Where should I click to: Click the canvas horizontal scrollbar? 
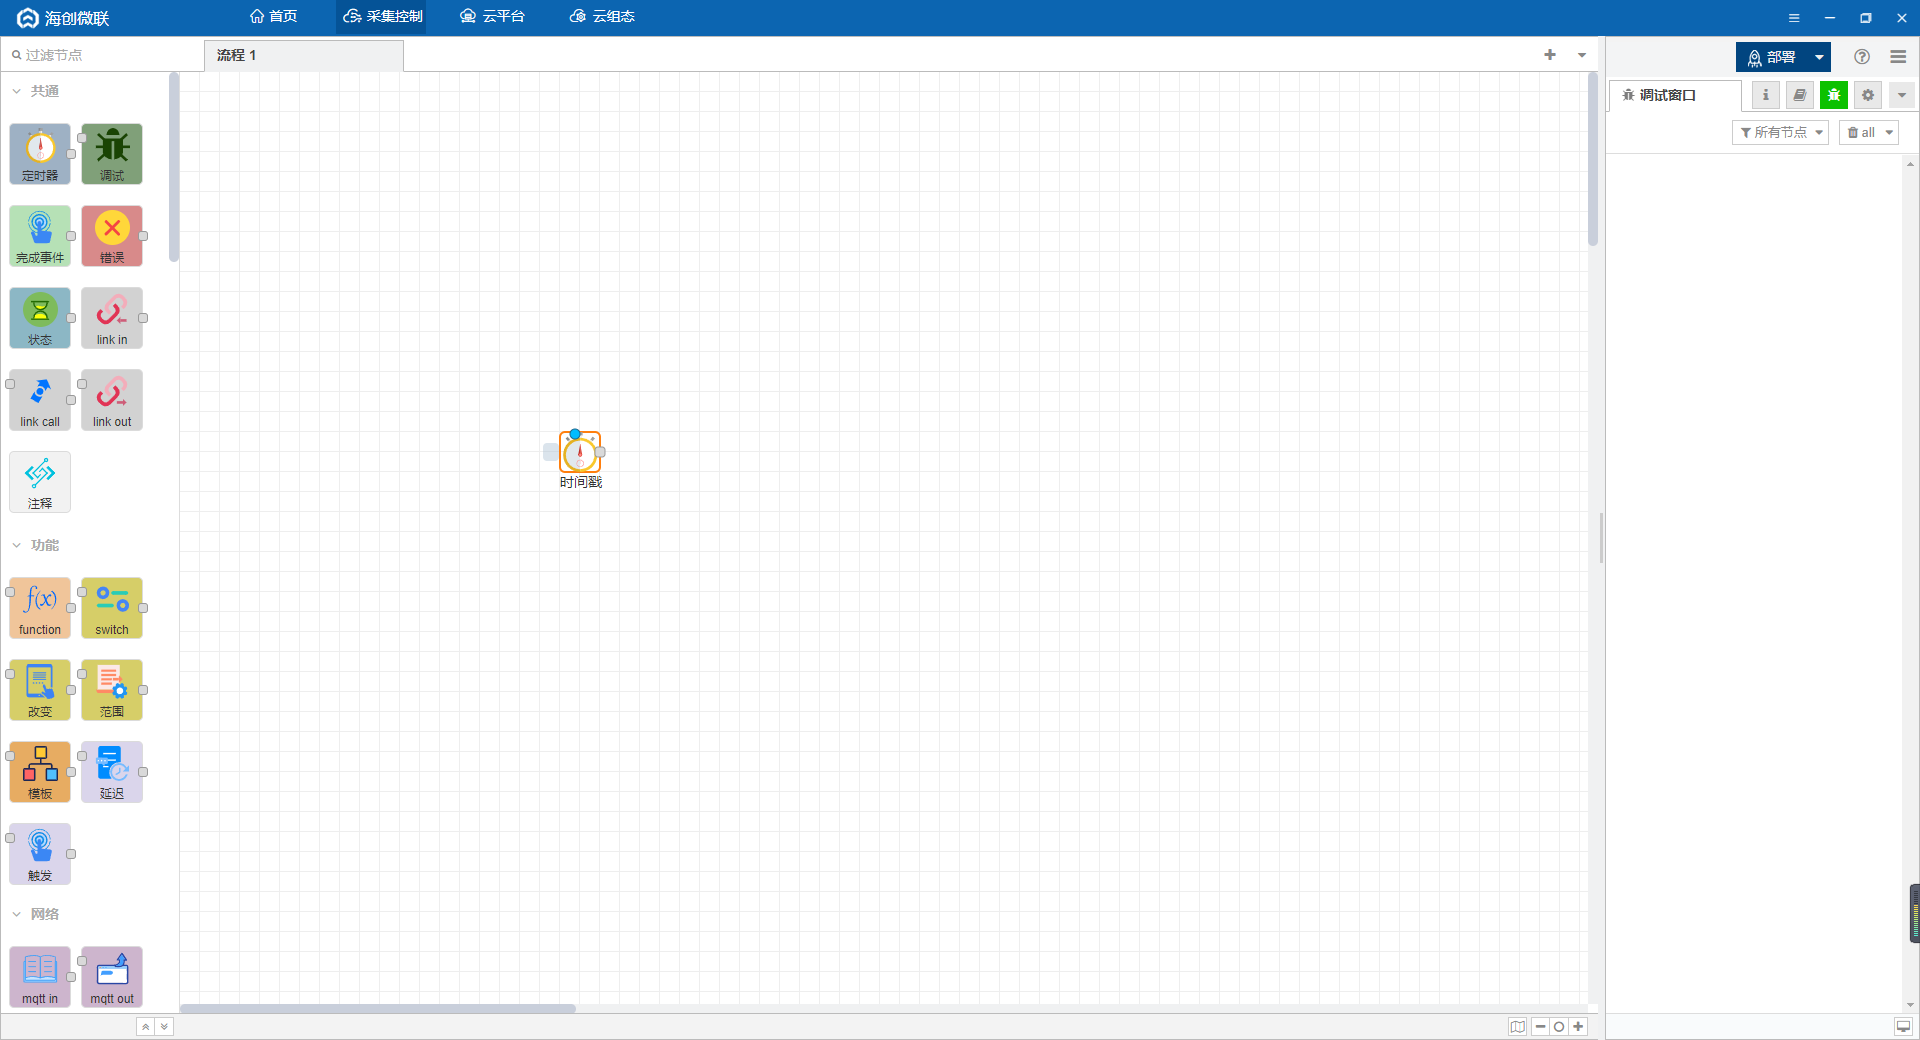(378, 1008)
